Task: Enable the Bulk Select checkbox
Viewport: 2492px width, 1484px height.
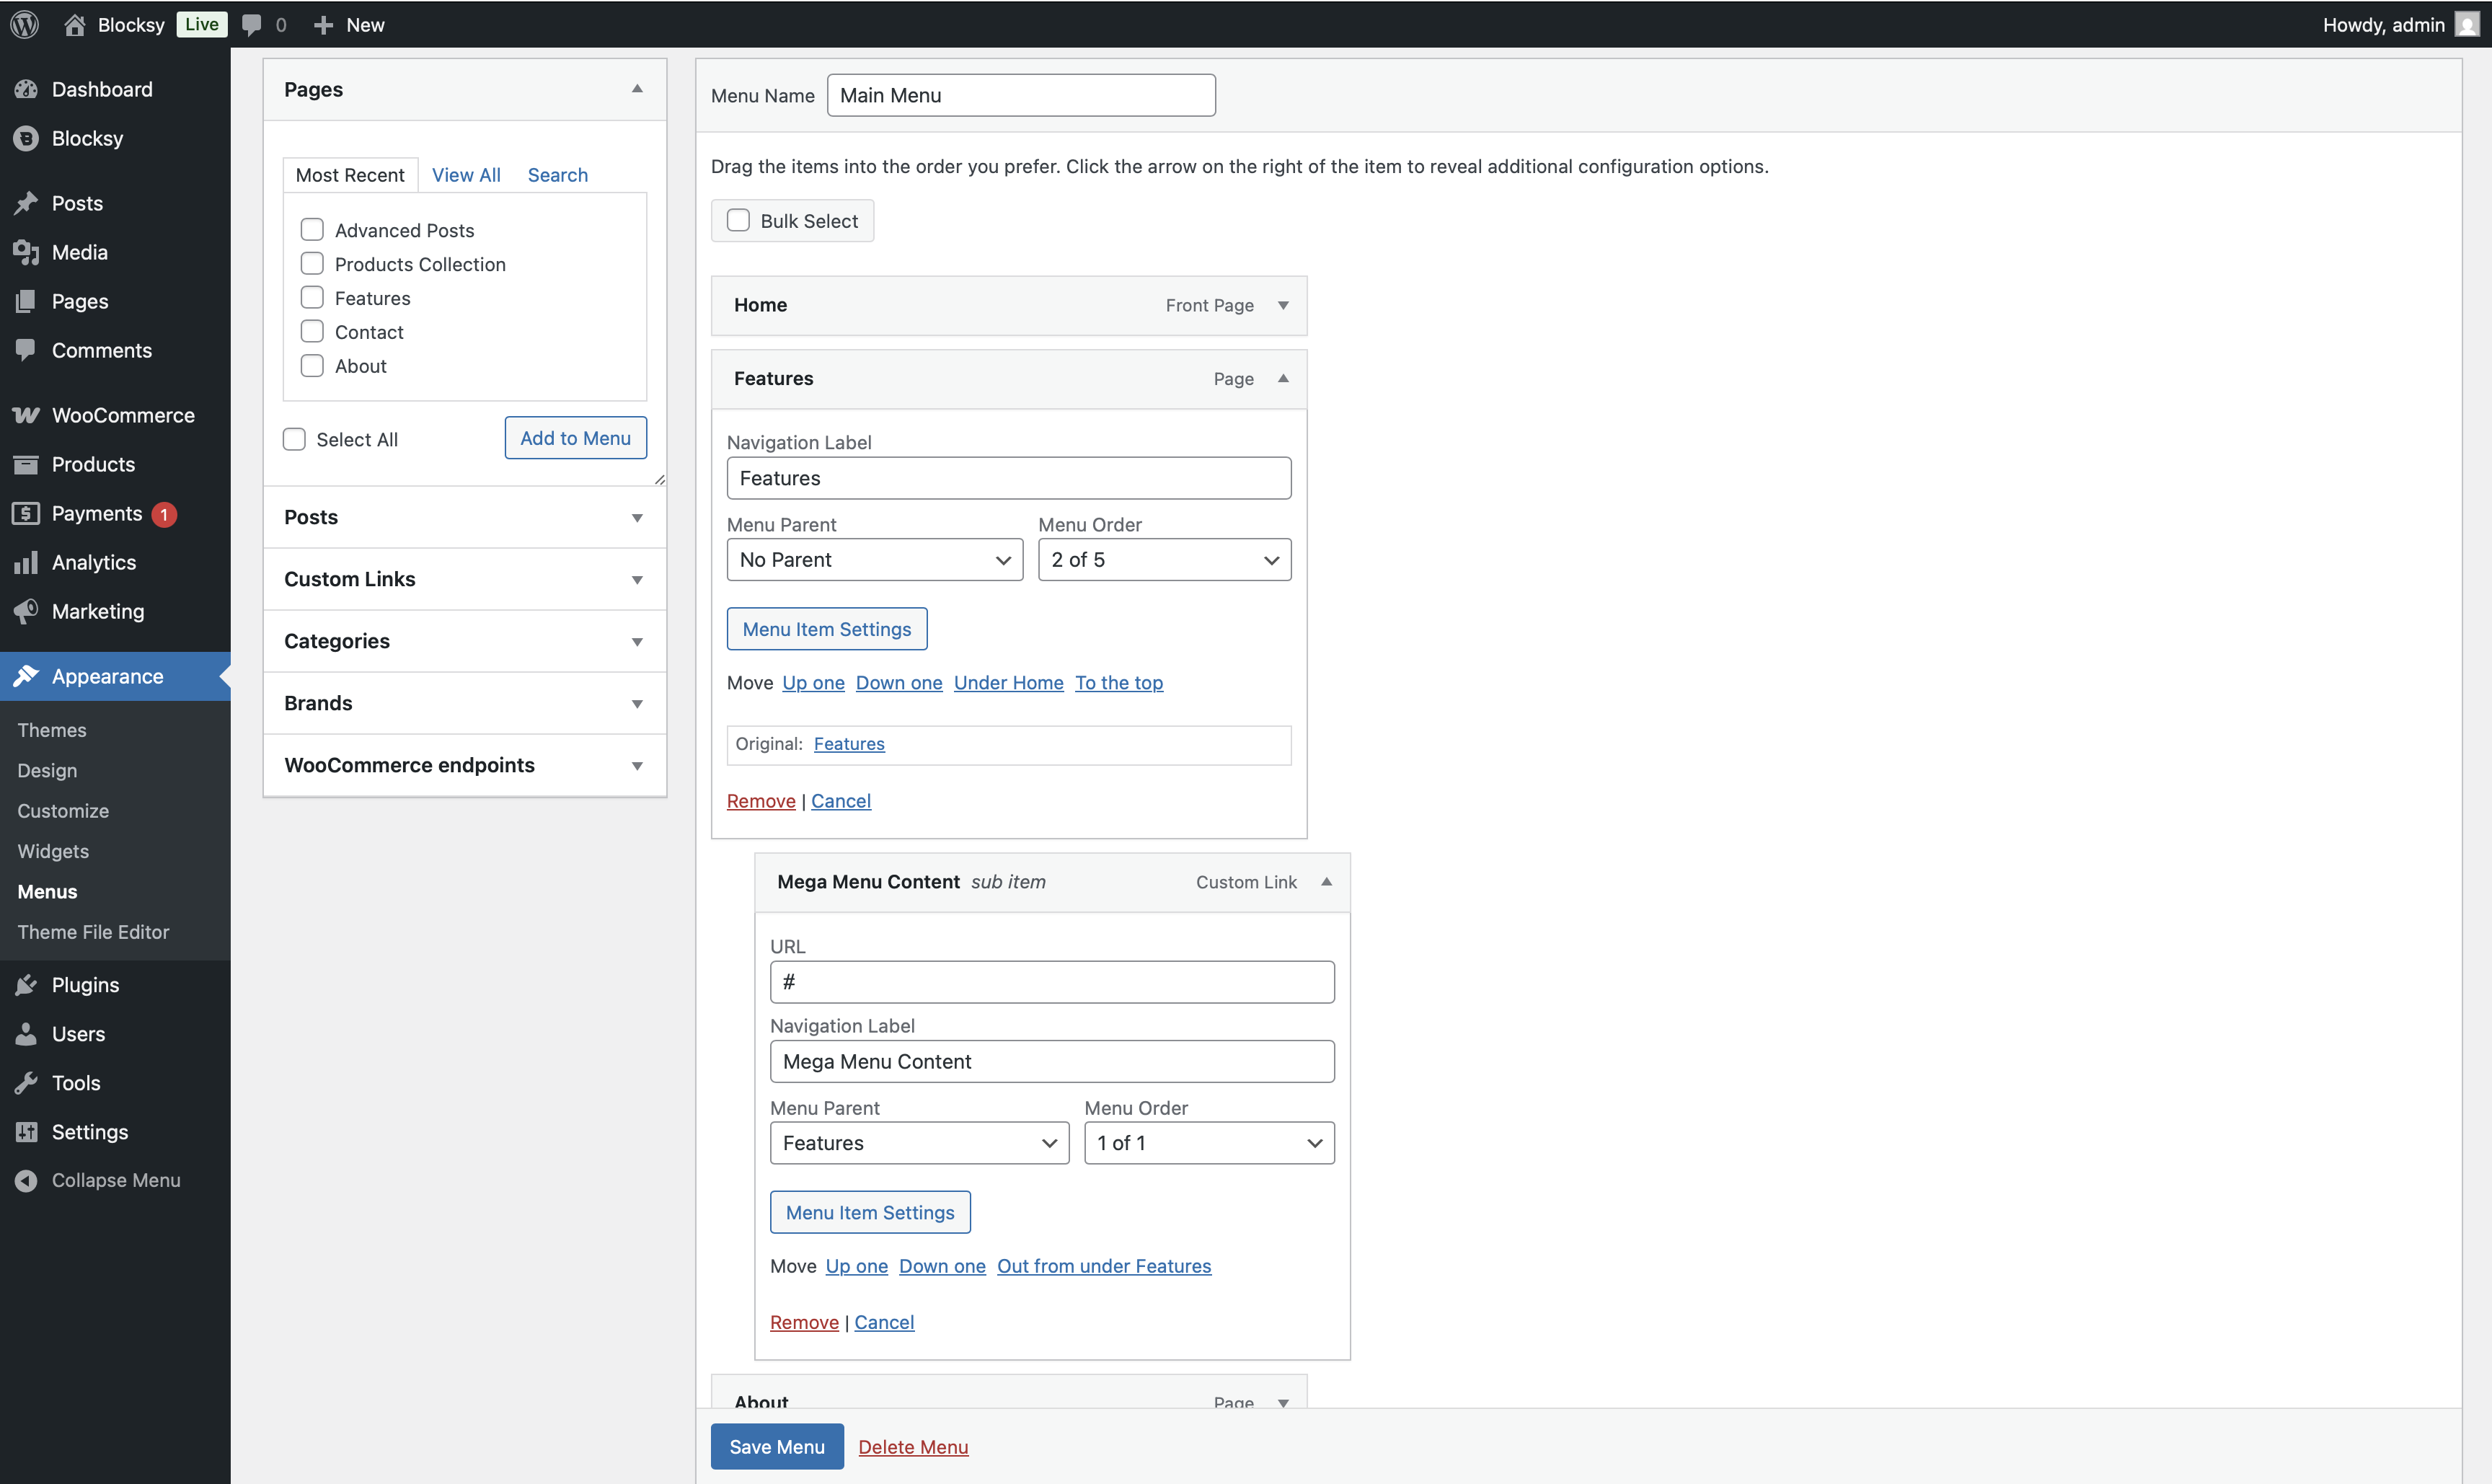Action: pos(738,220)
